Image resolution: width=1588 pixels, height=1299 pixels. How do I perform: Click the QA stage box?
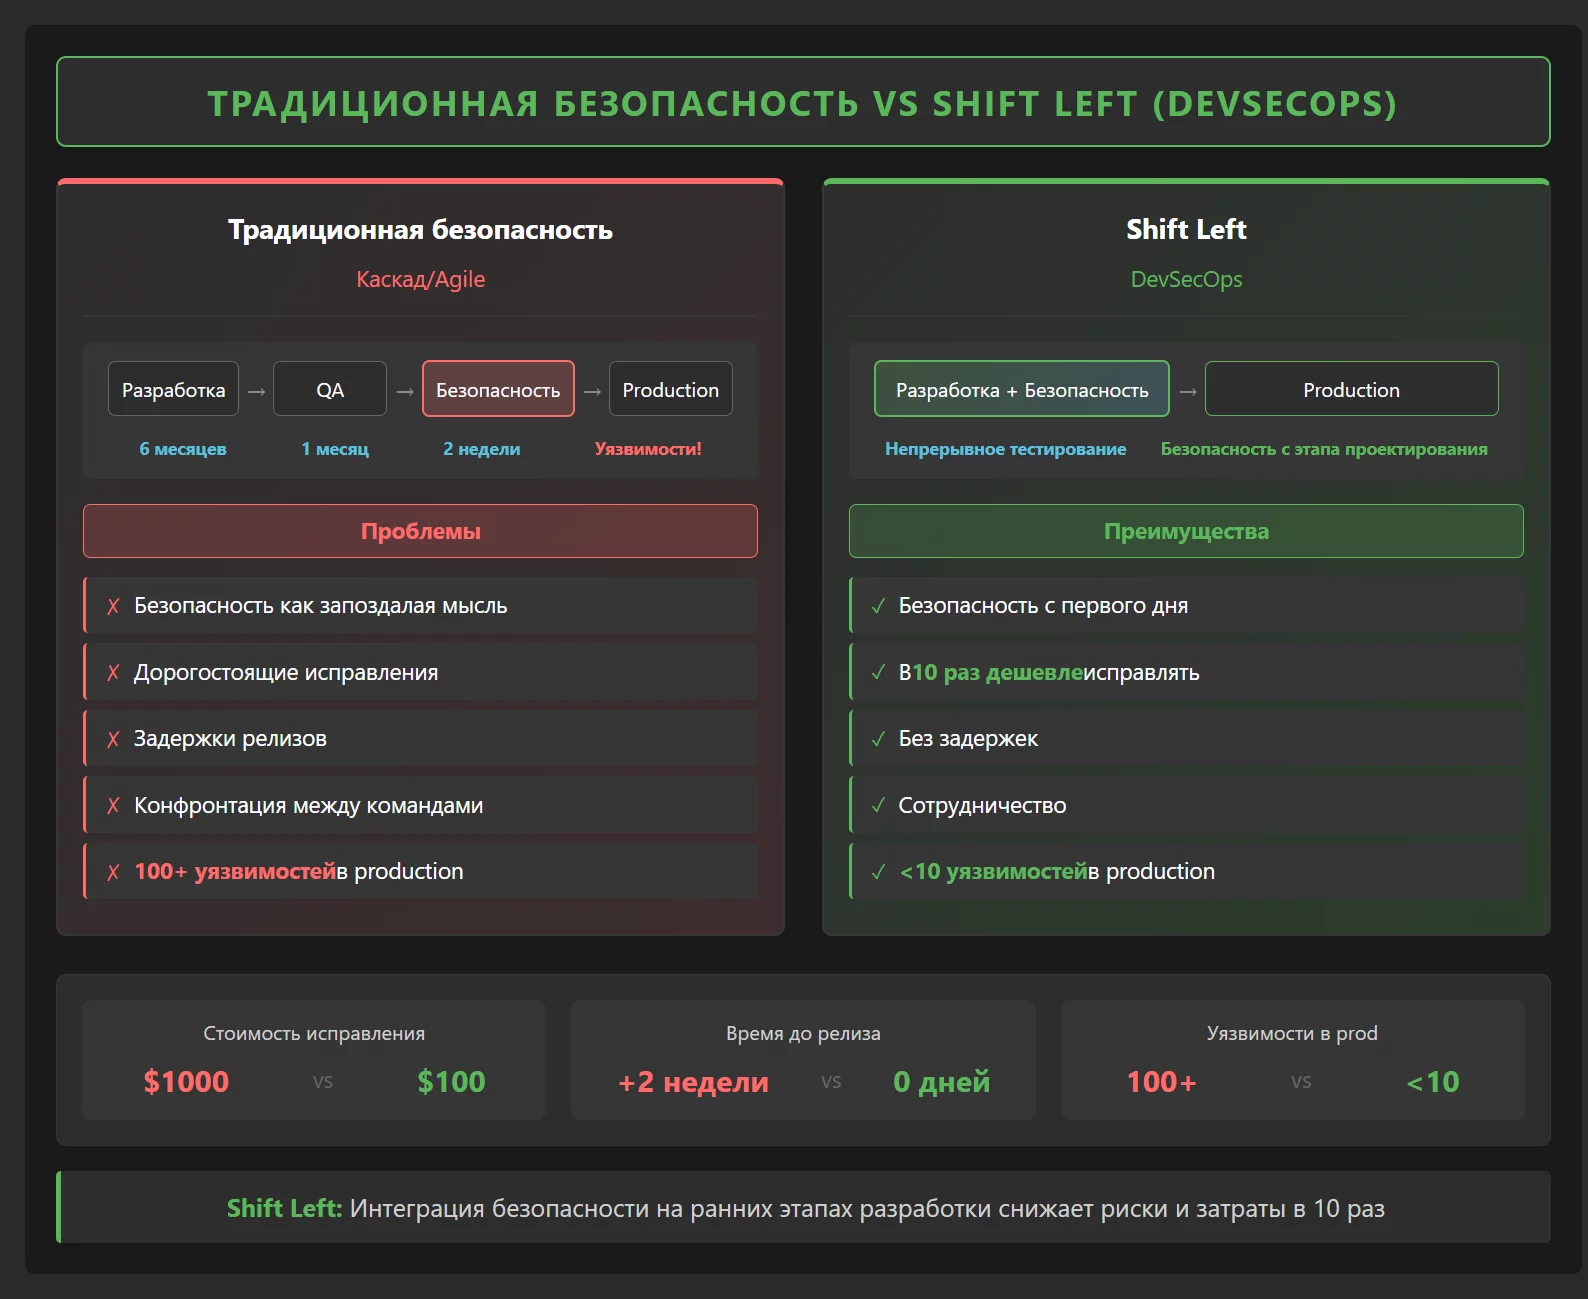click(x=330, y=389)
